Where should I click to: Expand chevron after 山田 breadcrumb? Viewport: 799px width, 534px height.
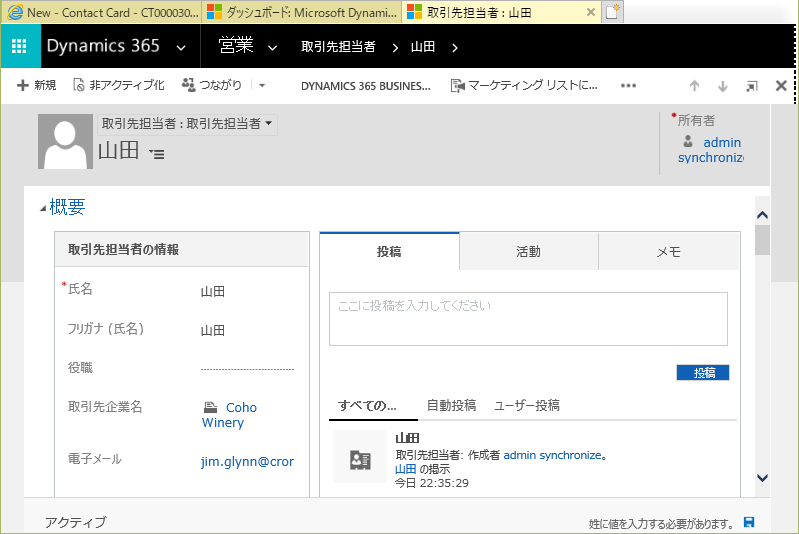(x=455, y=48)
